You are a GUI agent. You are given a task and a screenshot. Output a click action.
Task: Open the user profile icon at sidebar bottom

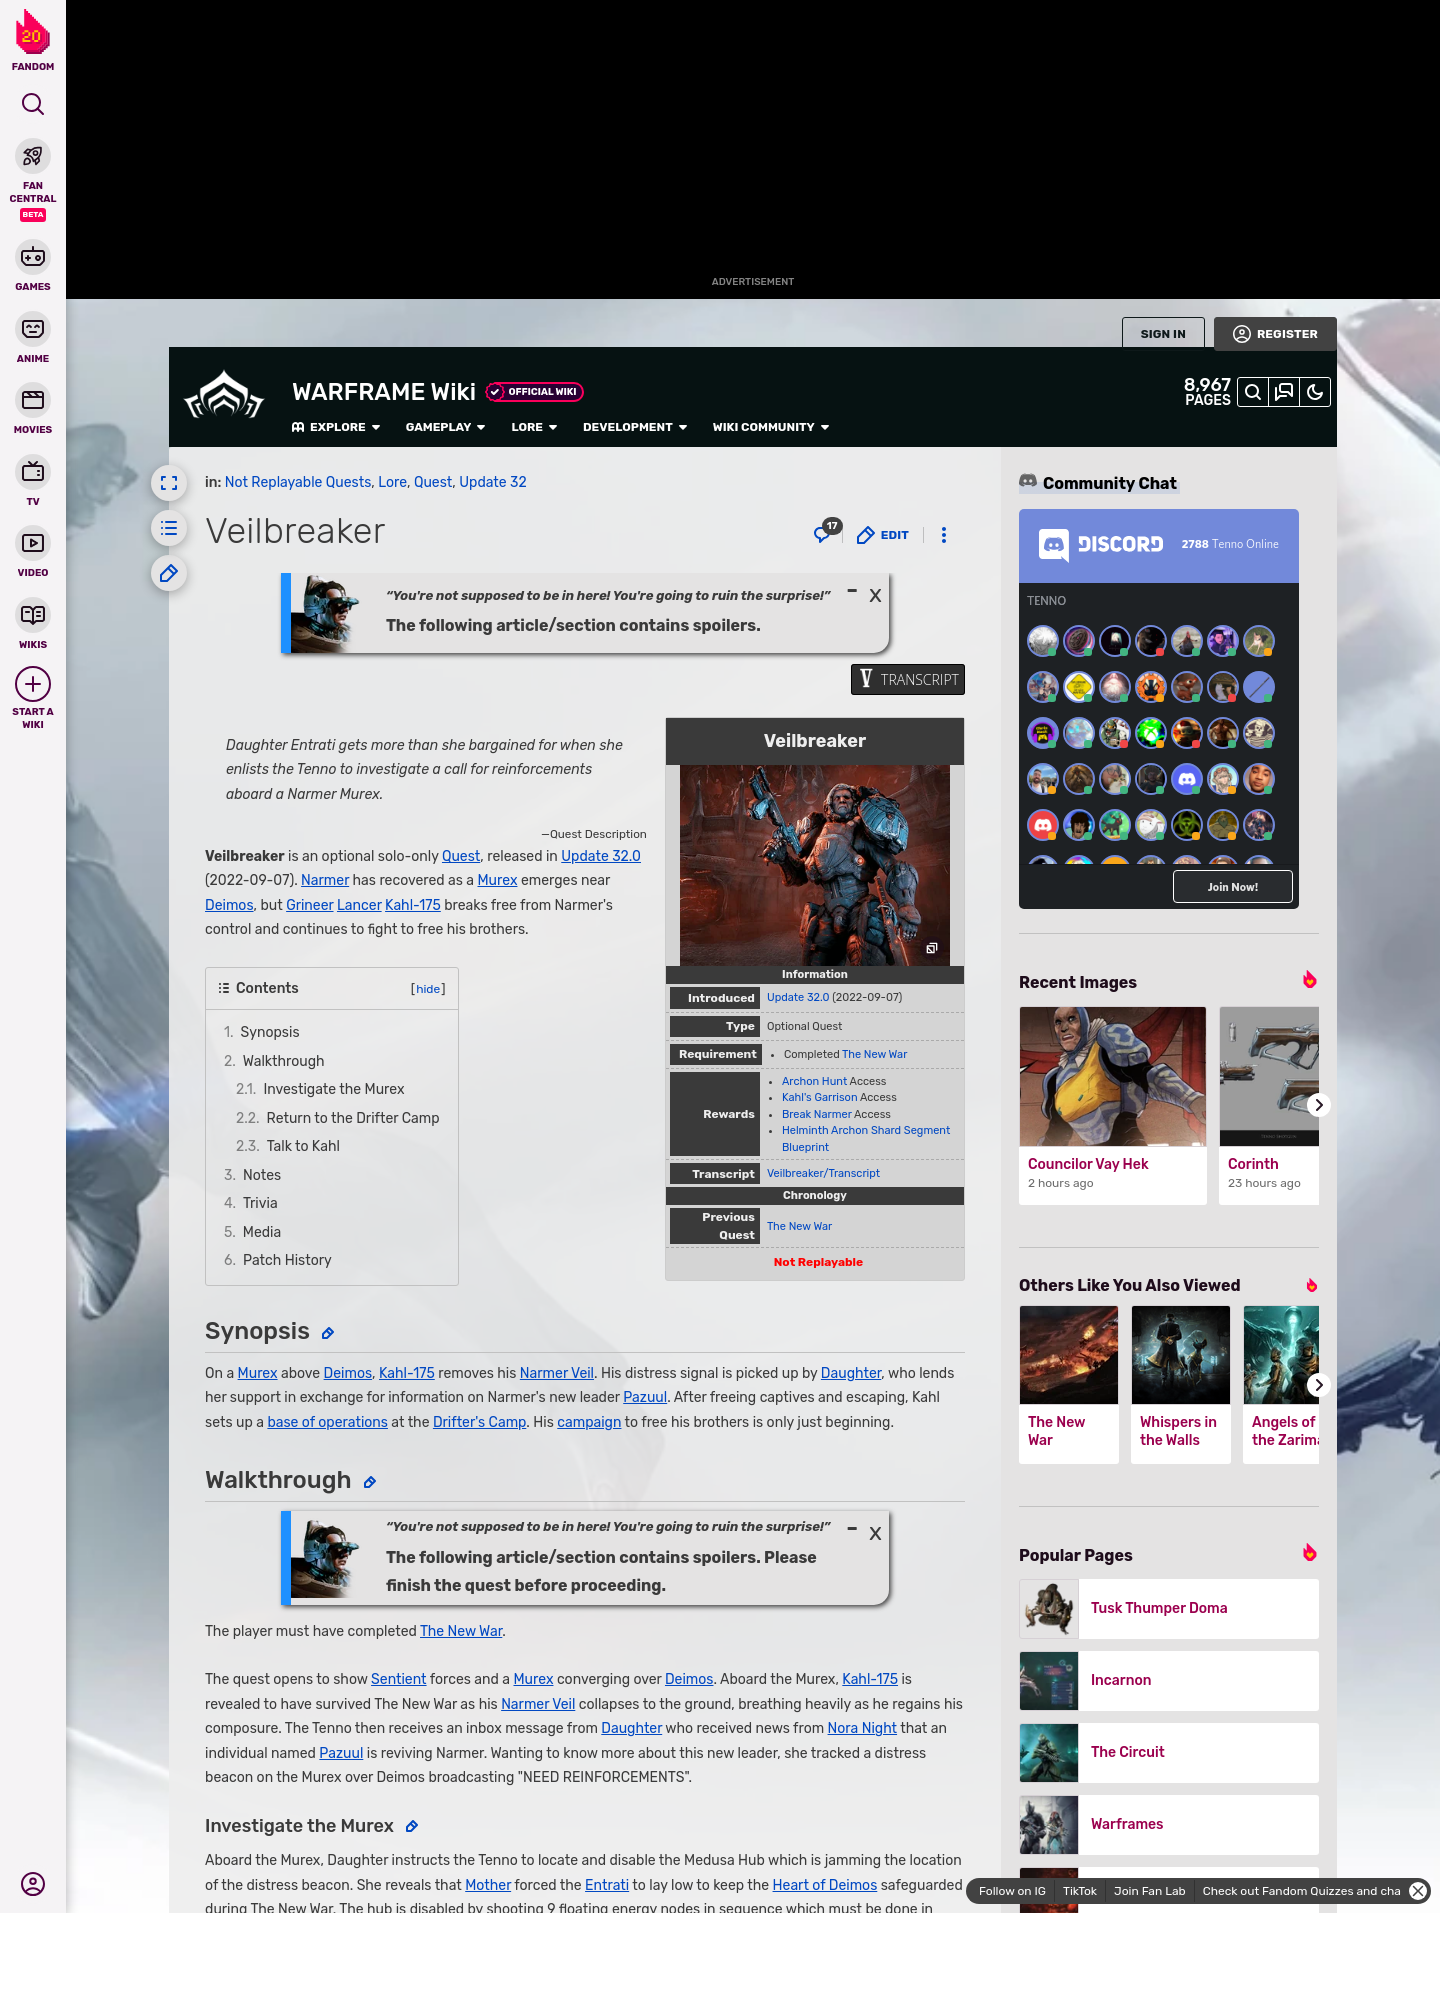click(x=33, y=1884)
